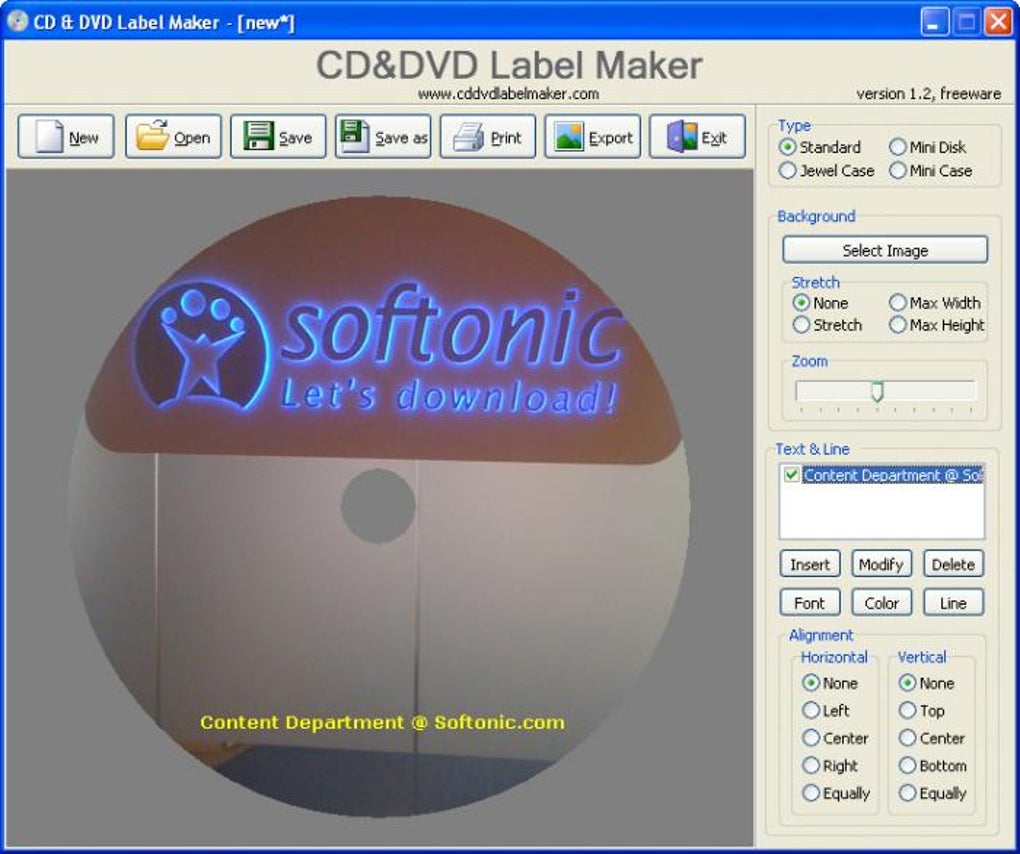Image resolution: width=1020 pixels, height=854 pixels.
Task: Open the Font dialog button
Action: [810, 603]
